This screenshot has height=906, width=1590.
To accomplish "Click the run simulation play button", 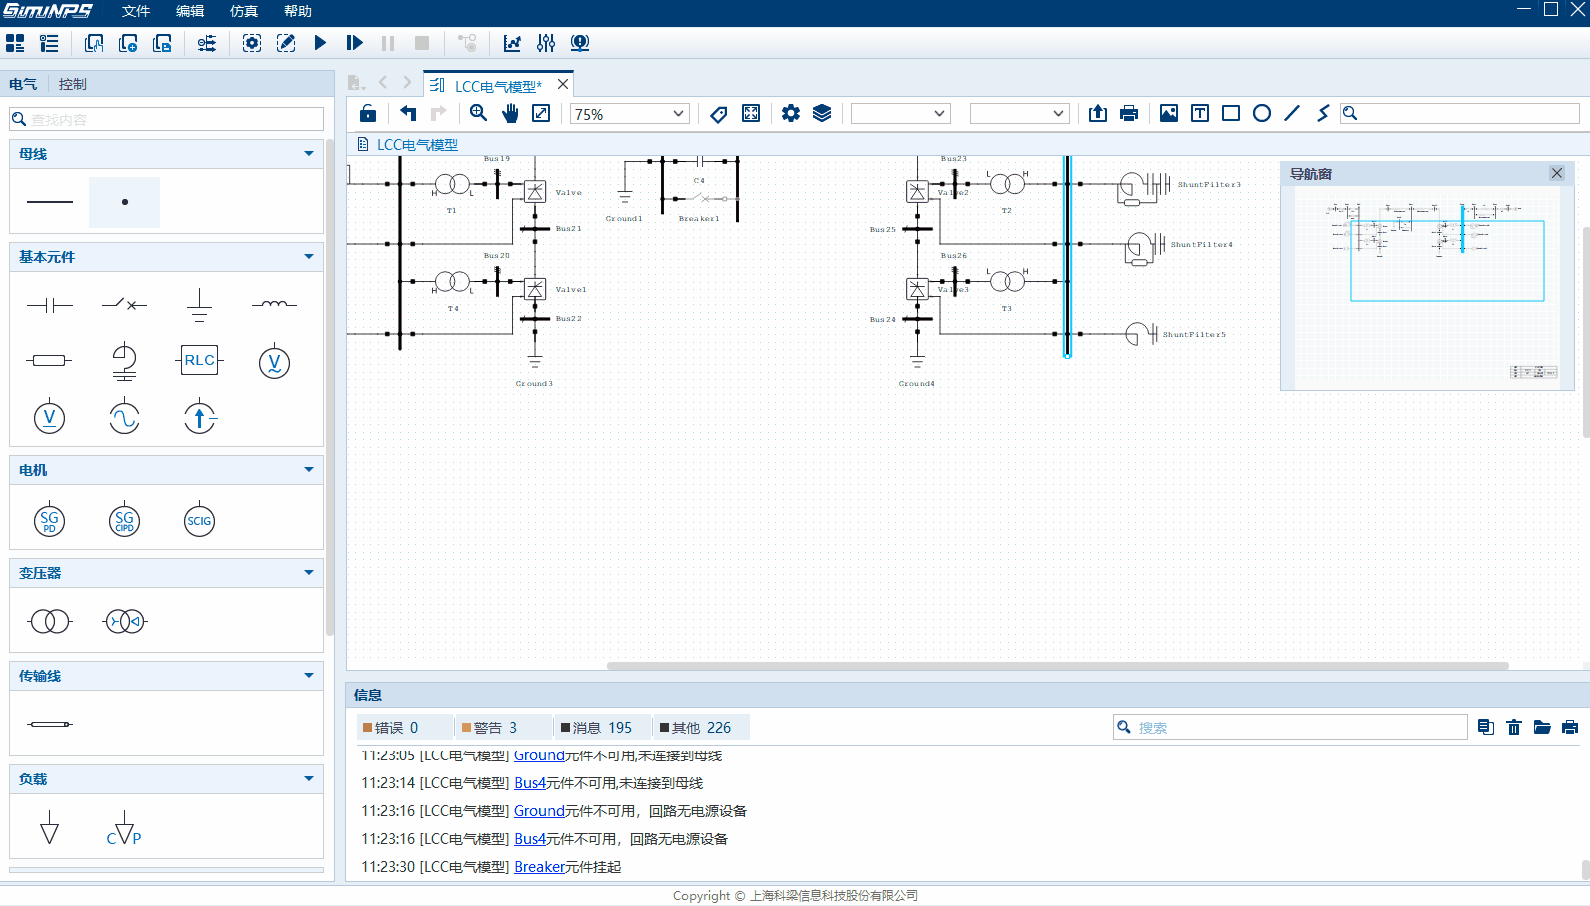I will (x=320, y=43).
